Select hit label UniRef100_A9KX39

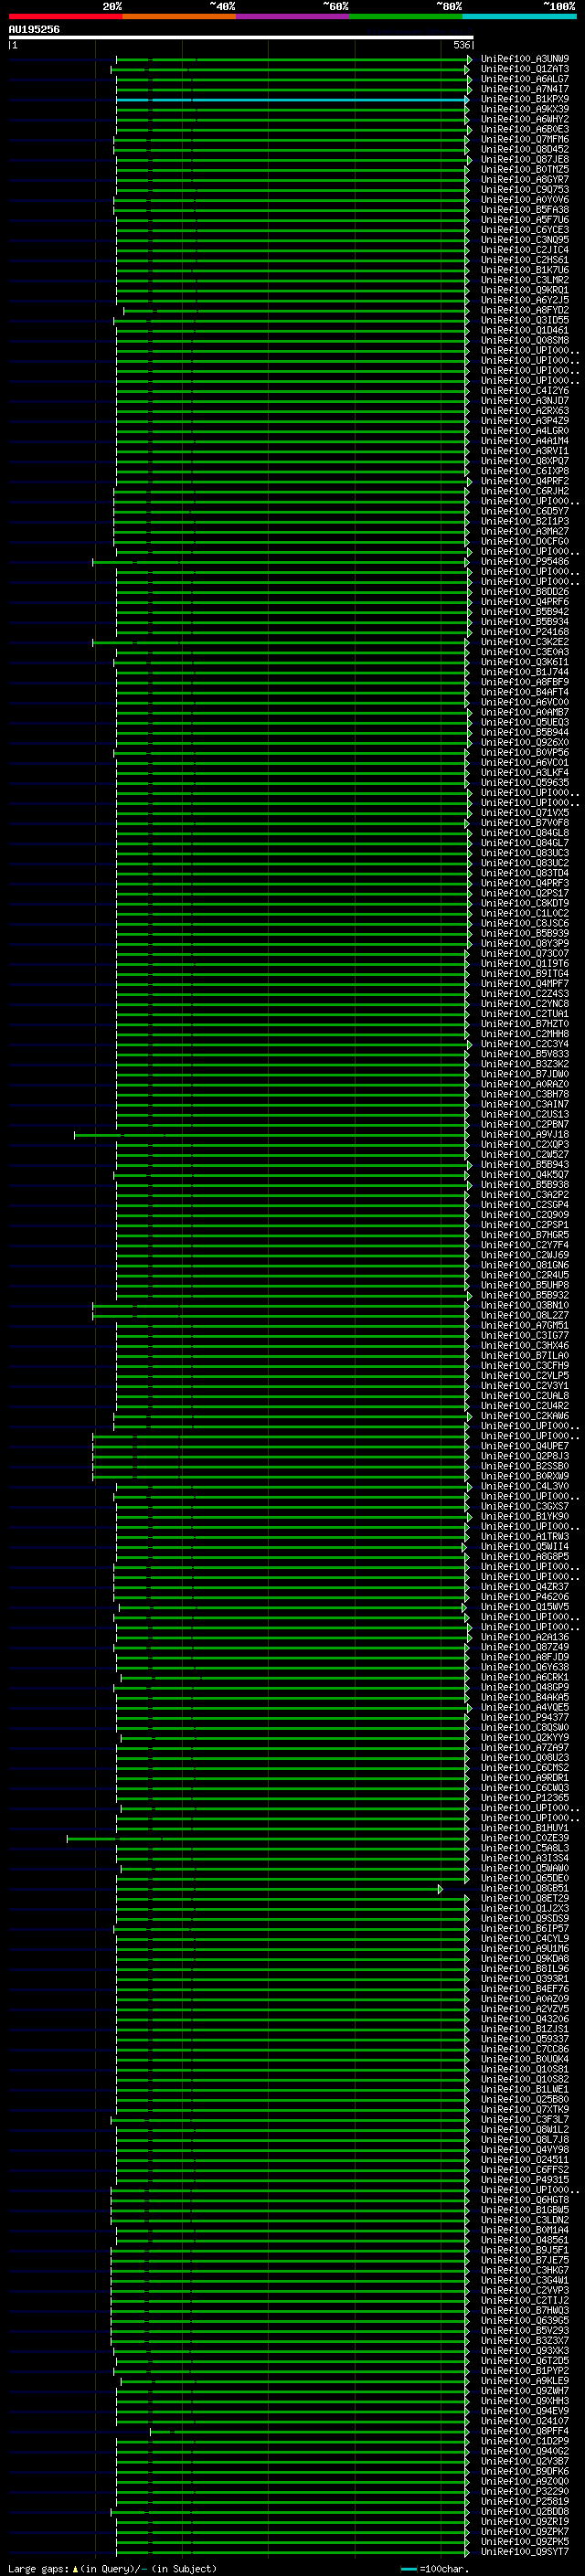[x=524, y=110]
